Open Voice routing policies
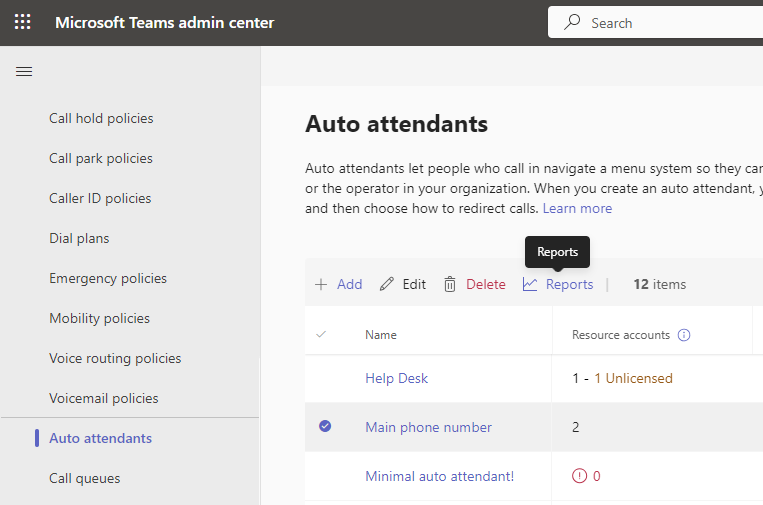 (x=115, y=358)
